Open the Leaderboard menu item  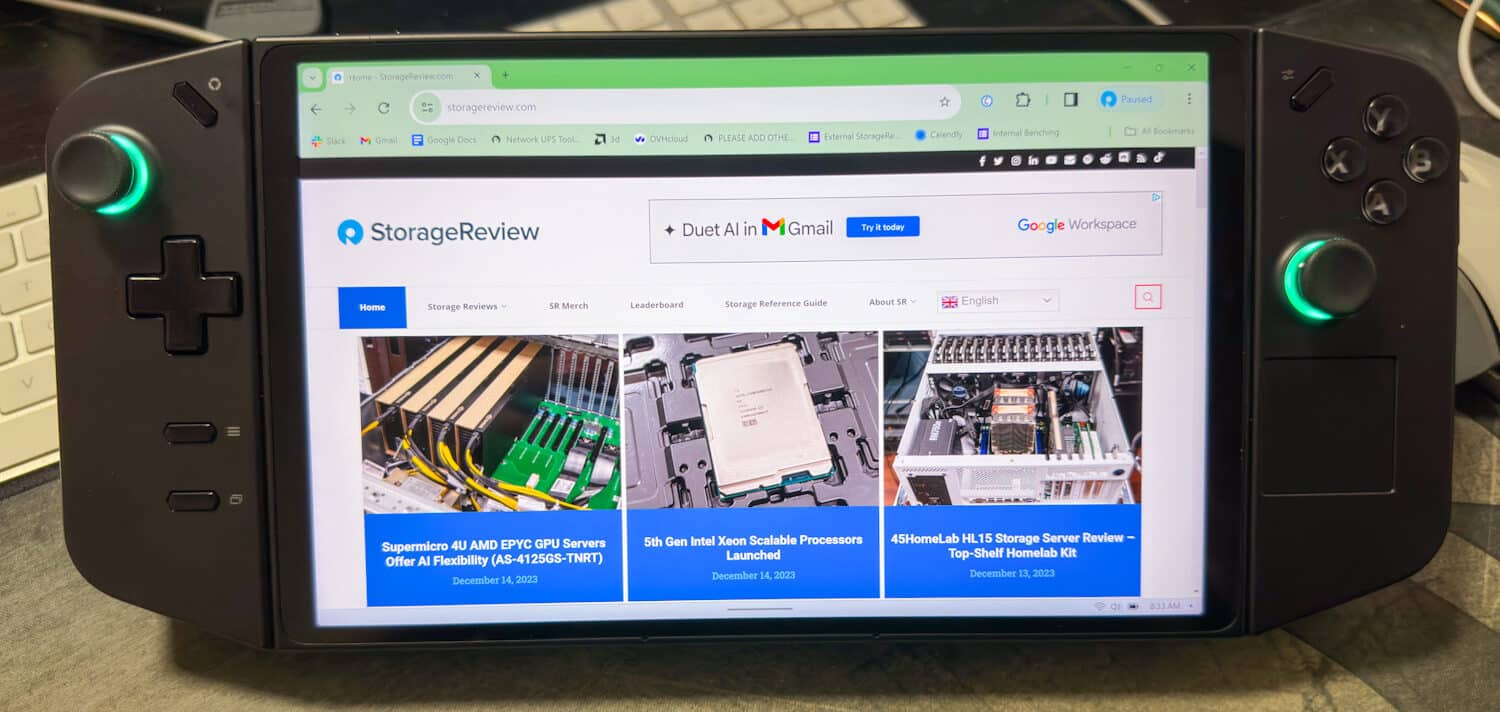click(x=656, y=304)
